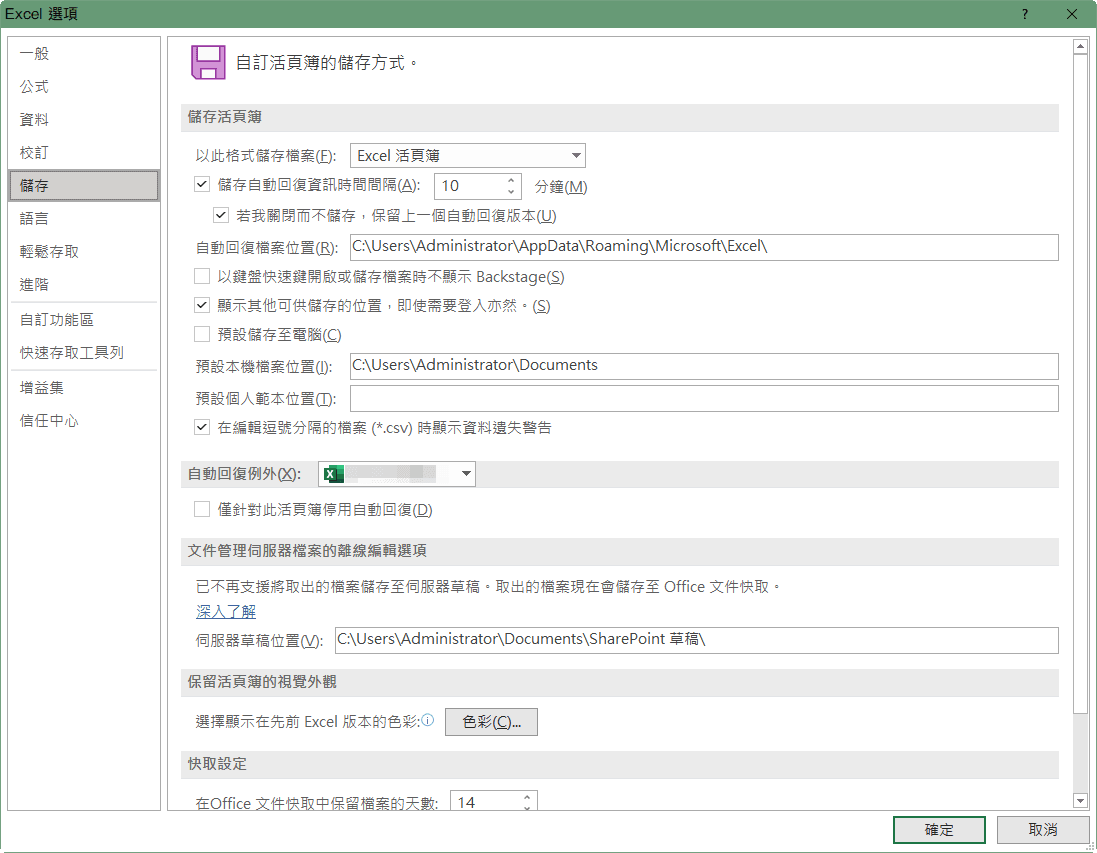Toggle 若我關閉而不儲存 keep last version checkbox
The height and width of the screenshot is (853, 1097).
coord(221,215)
